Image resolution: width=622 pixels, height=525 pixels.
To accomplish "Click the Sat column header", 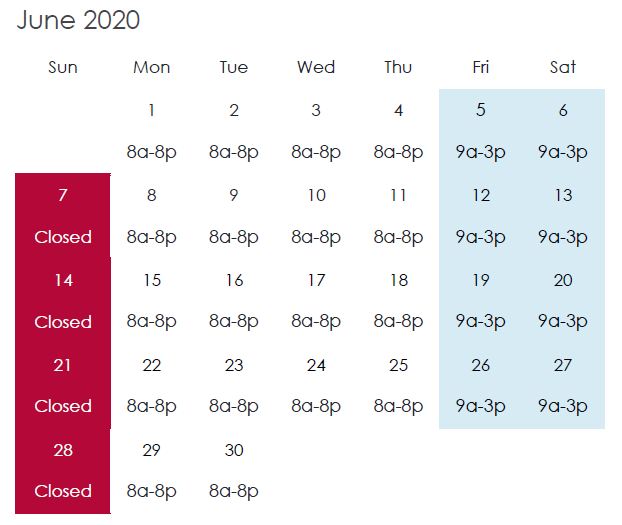I will point(562,67).
